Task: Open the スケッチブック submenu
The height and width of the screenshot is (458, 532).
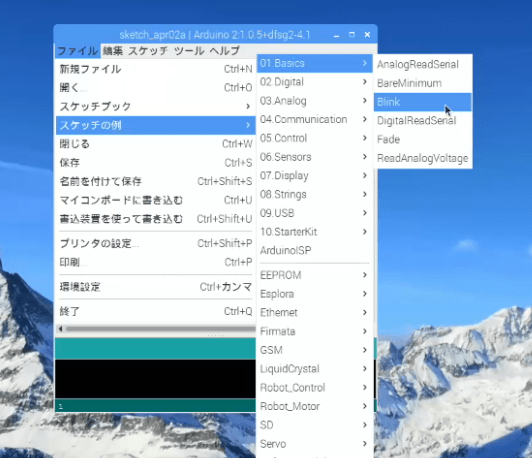Action: coord(156,107)
